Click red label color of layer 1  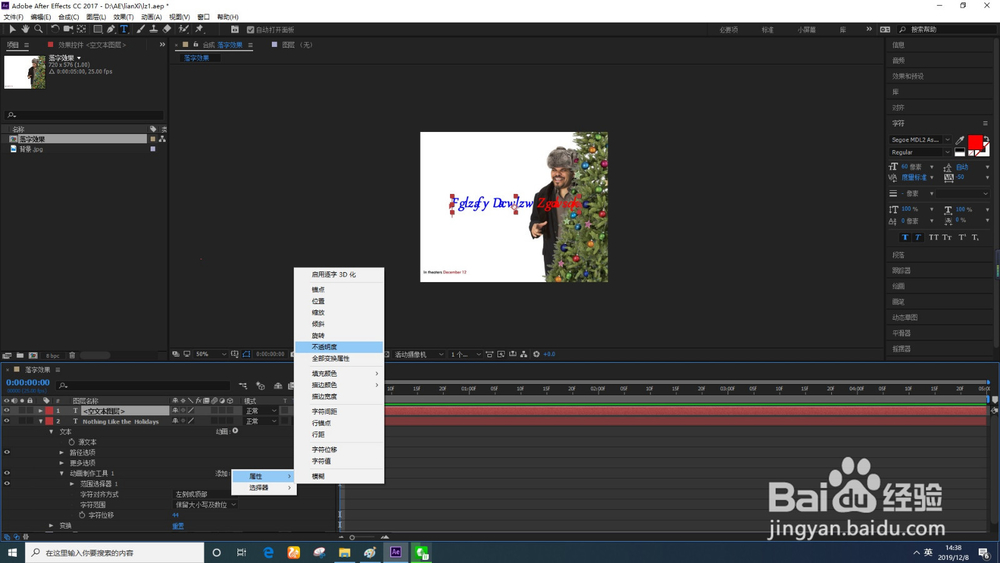49,411
